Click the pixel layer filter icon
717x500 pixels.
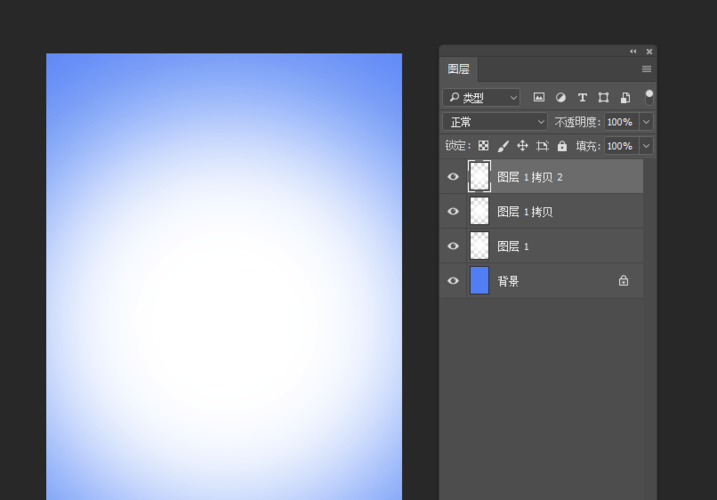coord(539,97)
